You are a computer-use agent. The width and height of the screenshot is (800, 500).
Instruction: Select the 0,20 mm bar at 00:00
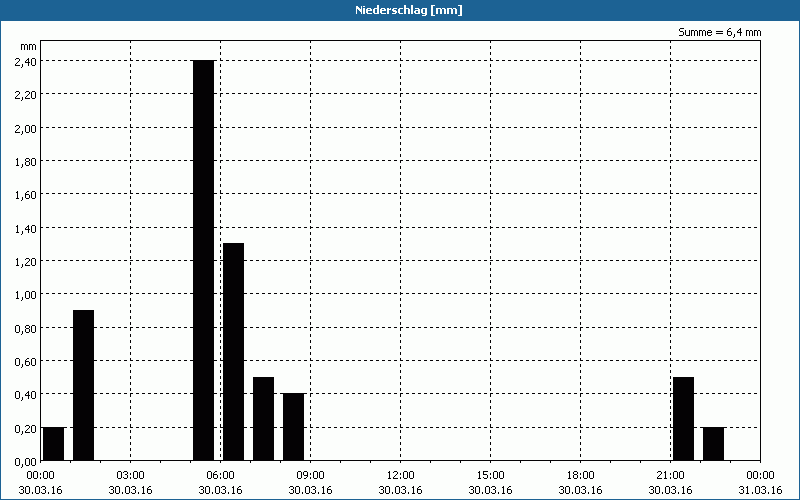54,444
